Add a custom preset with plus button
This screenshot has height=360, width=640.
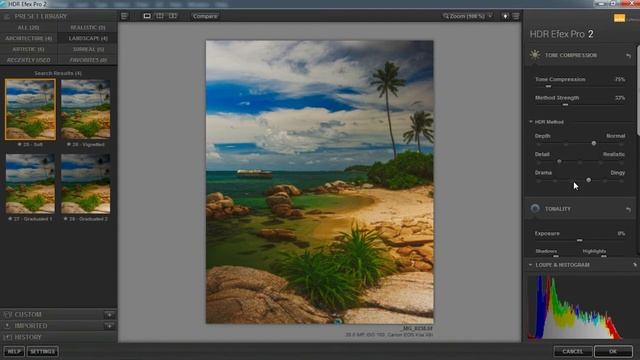[x=109, y=315]
